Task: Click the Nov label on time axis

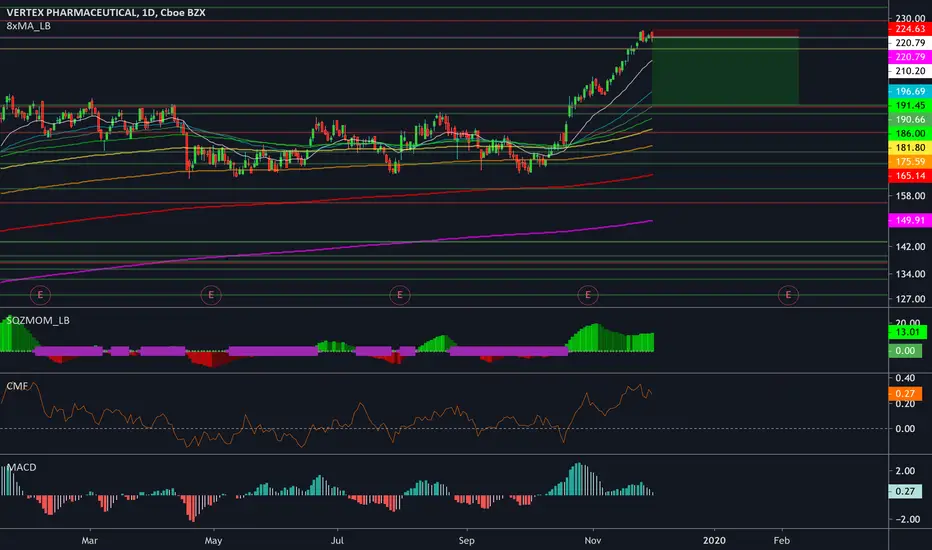Action: [x=593, y=540]
